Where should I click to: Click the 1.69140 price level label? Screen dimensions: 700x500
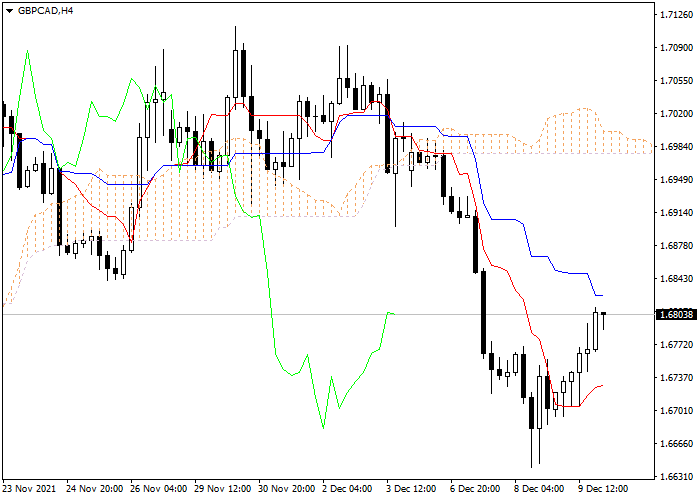[677, 213]
